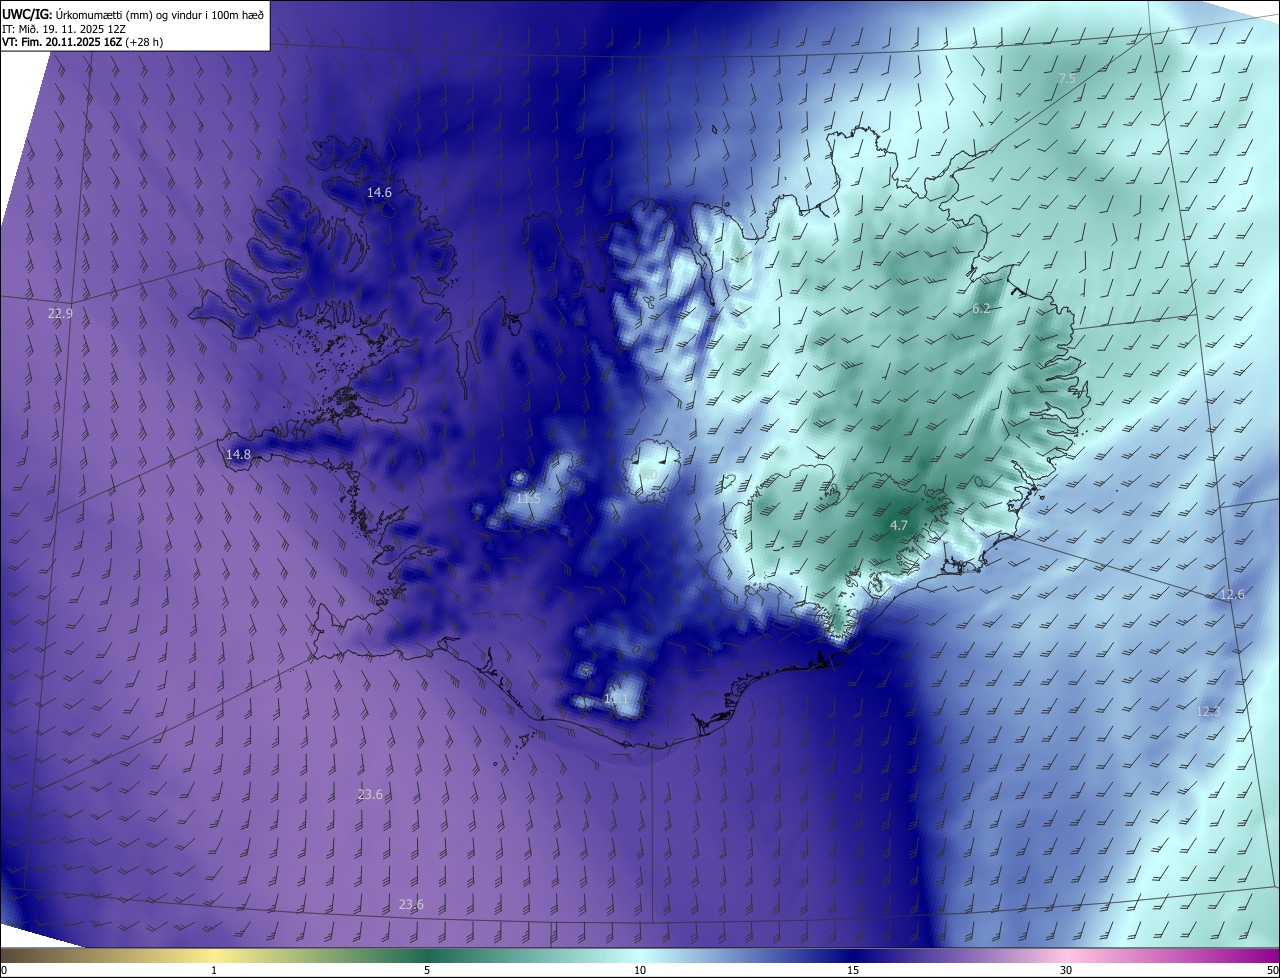
Task: Click the 15 tick on the color scale
Action: [853, 970]
